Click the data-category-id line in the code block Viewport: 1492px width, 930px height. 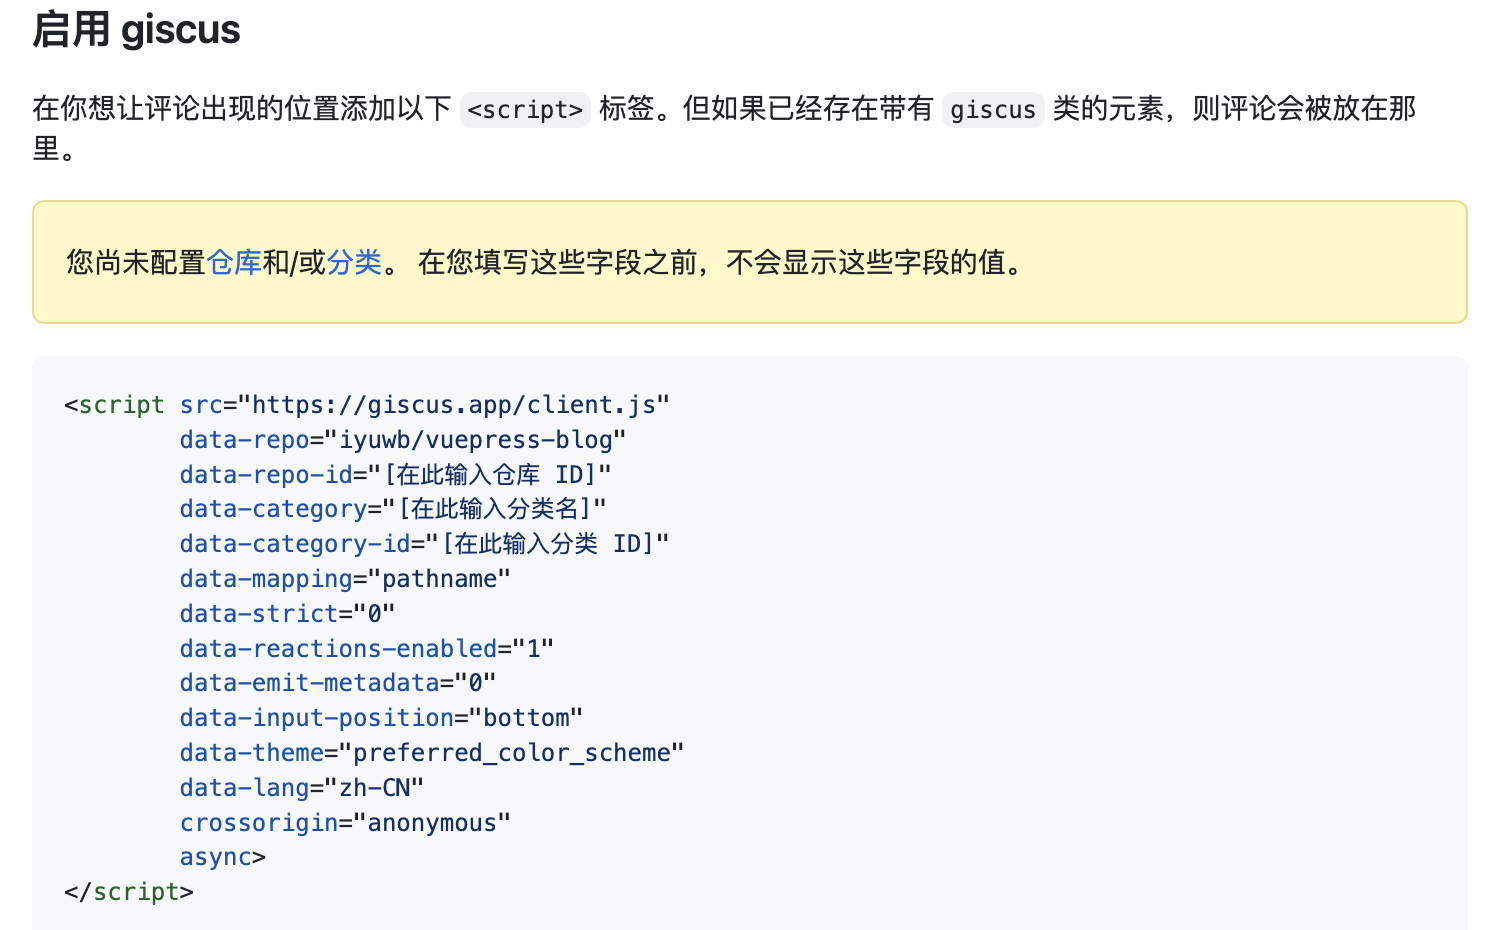coord(424,544)
